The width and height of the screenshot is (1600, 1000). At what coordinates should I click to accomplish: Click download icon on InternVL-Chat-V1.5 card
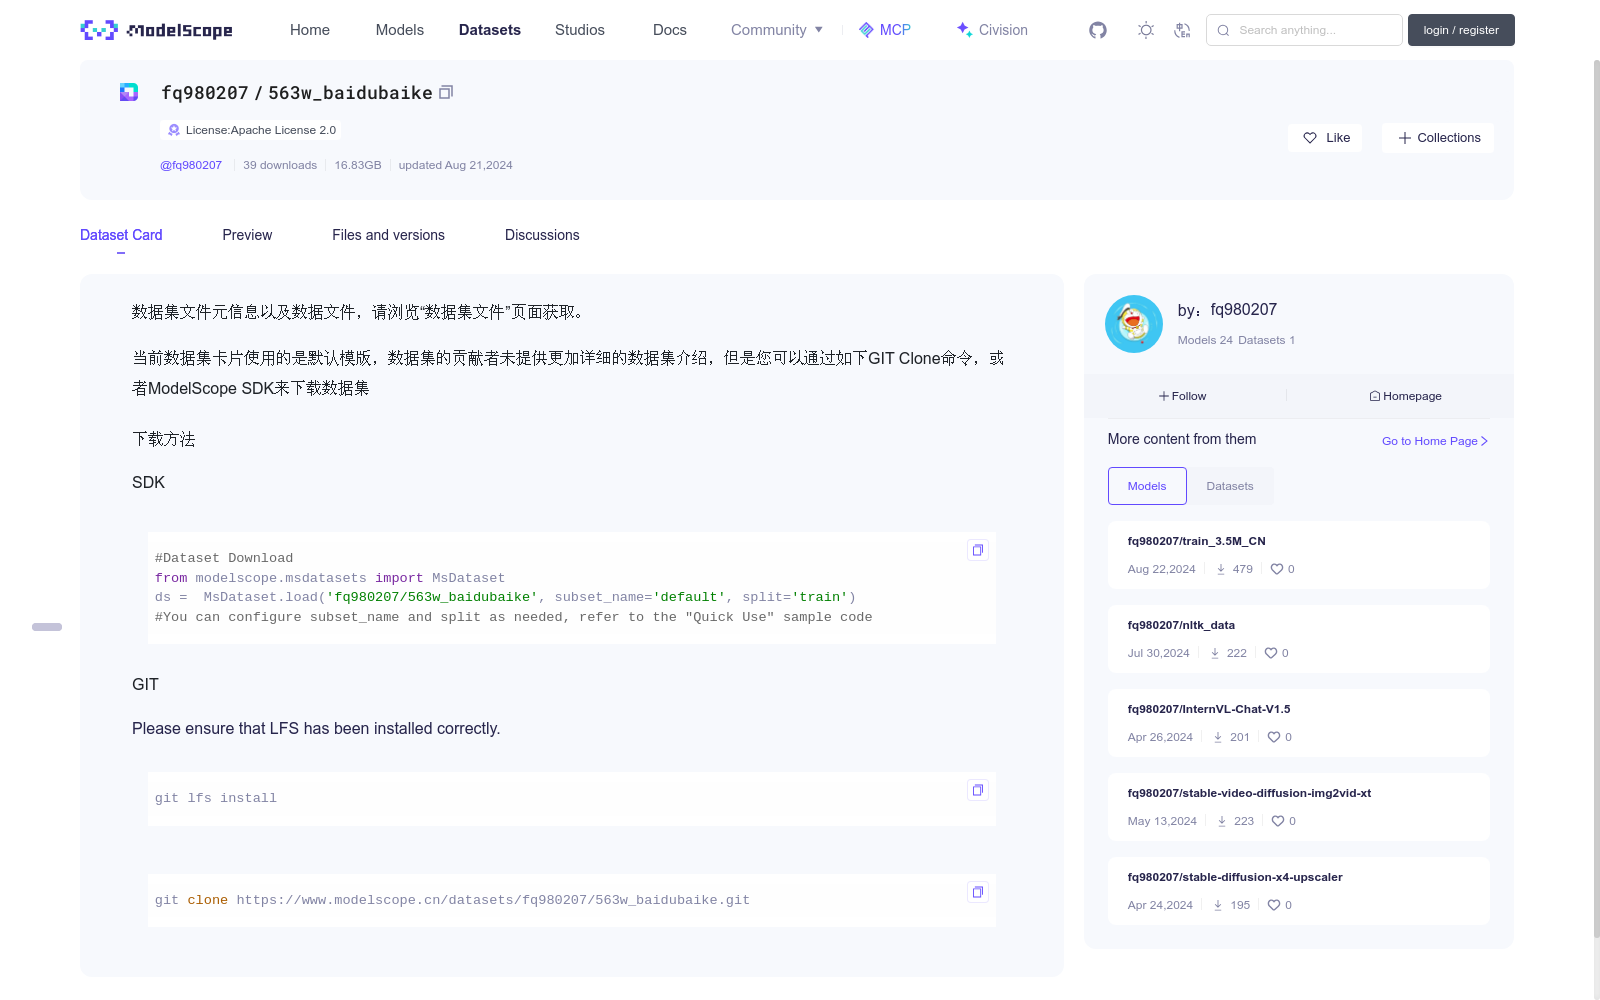tap(1218, 737)
